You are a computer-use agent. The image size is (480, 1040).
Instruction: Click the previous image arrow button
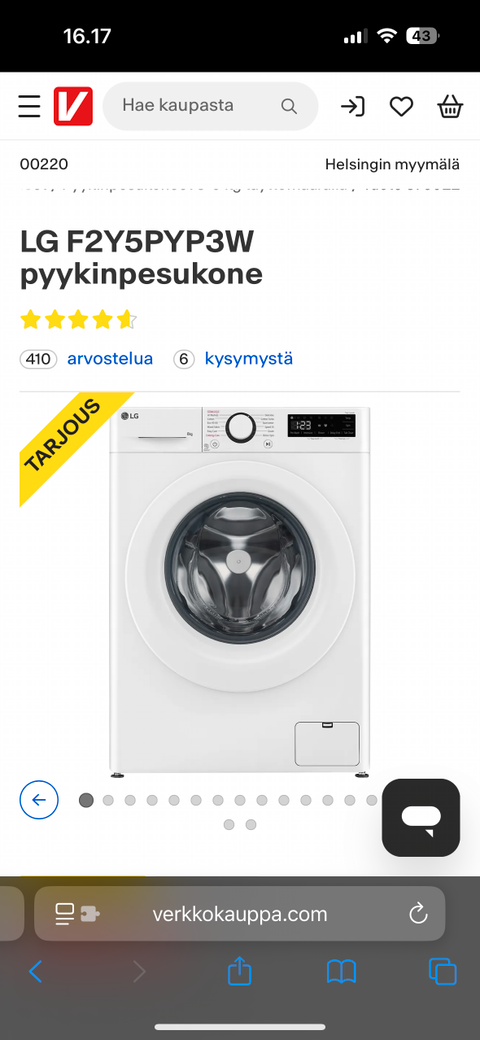tap(39, 800)
